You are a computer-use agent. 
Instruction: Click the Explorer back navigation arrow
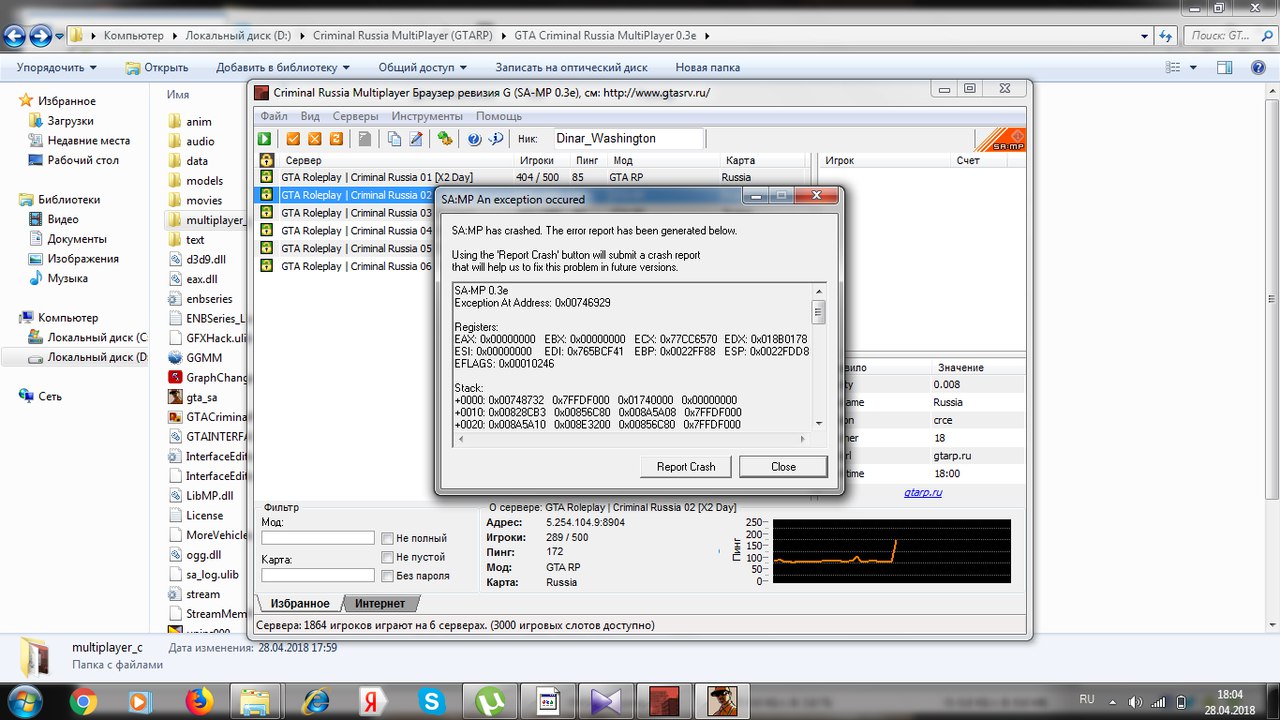(15, 36)
